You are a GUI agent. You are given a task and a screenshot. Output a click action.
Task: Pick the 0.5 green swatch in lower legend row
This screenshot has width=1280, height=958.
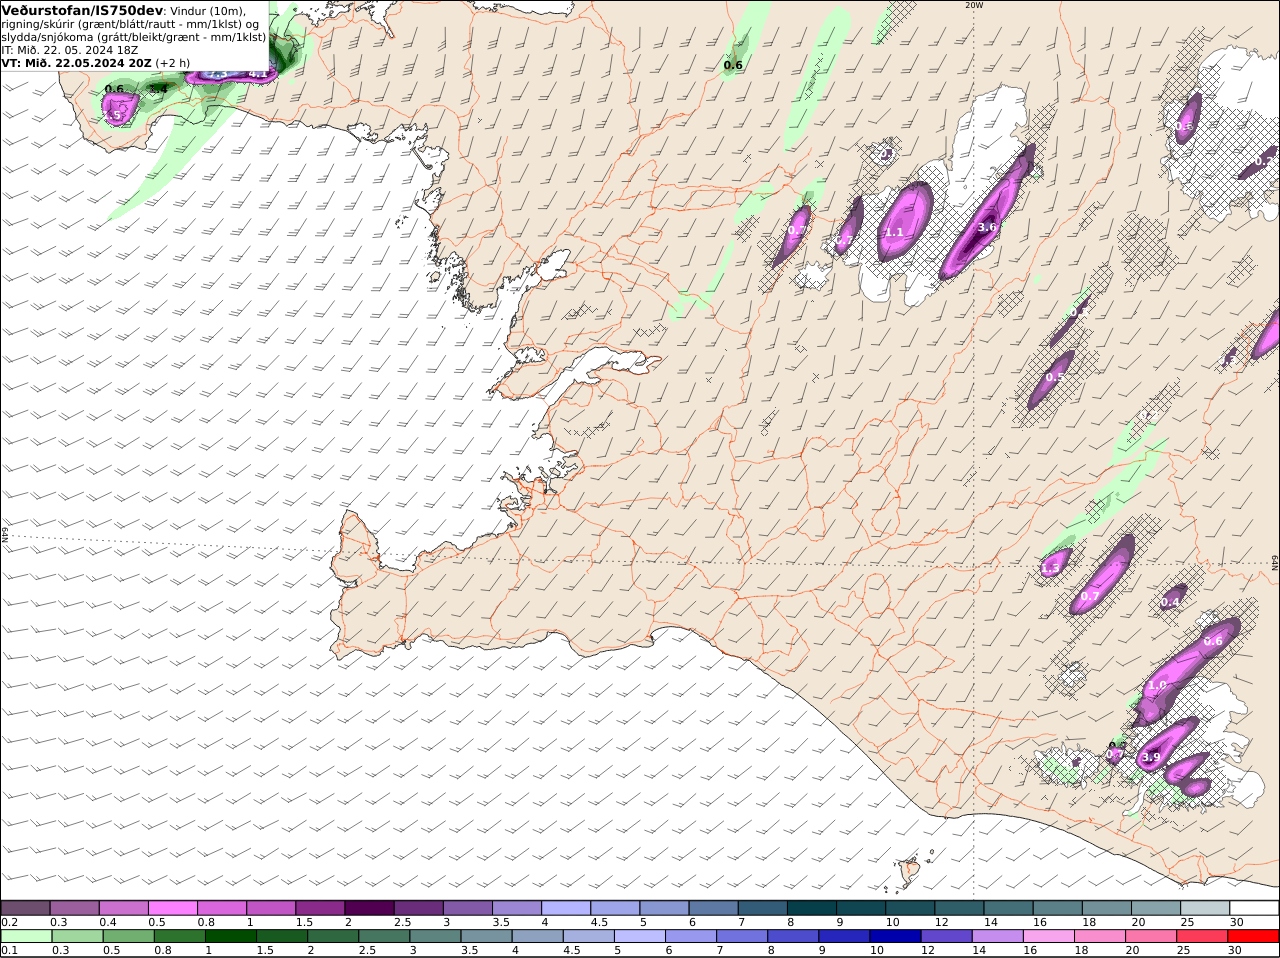[x=128, y=937]
